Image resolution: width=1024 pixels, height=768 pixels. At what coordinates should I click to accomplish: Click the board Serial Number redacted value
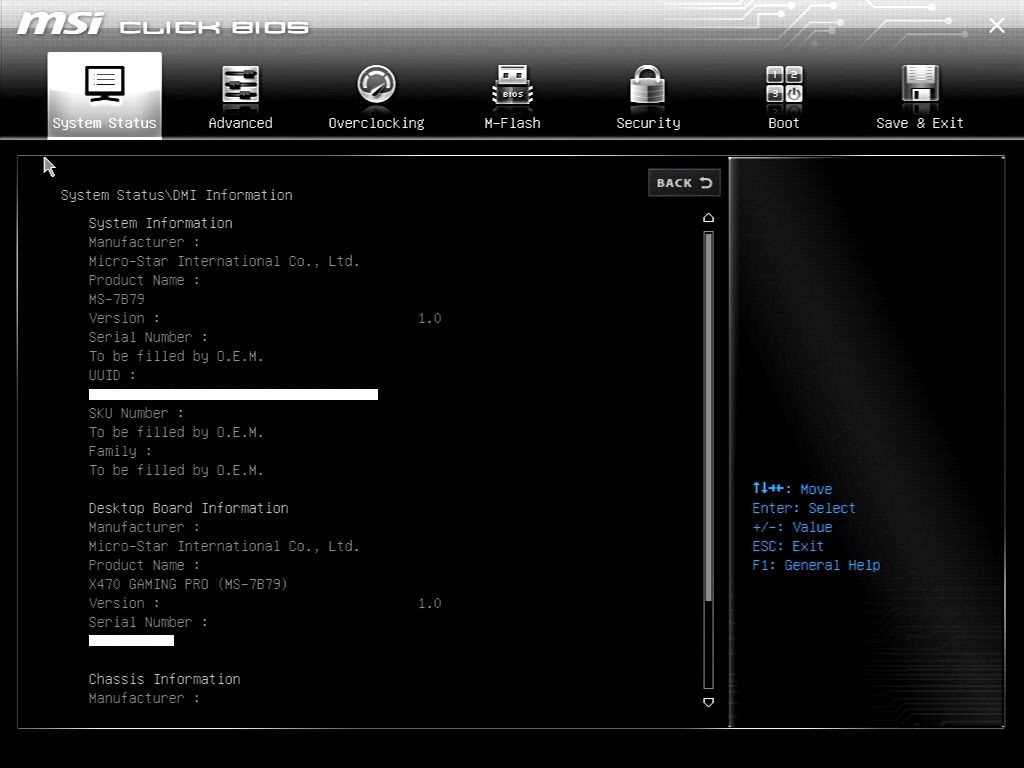[x=131, y=641]
